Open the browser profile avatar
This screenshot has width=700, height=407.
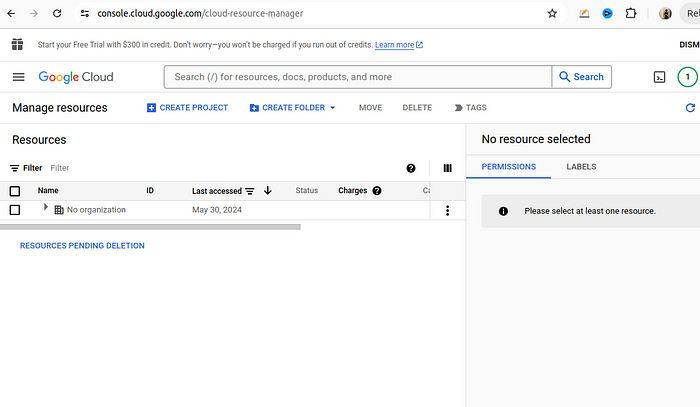[x=665, y=13]
